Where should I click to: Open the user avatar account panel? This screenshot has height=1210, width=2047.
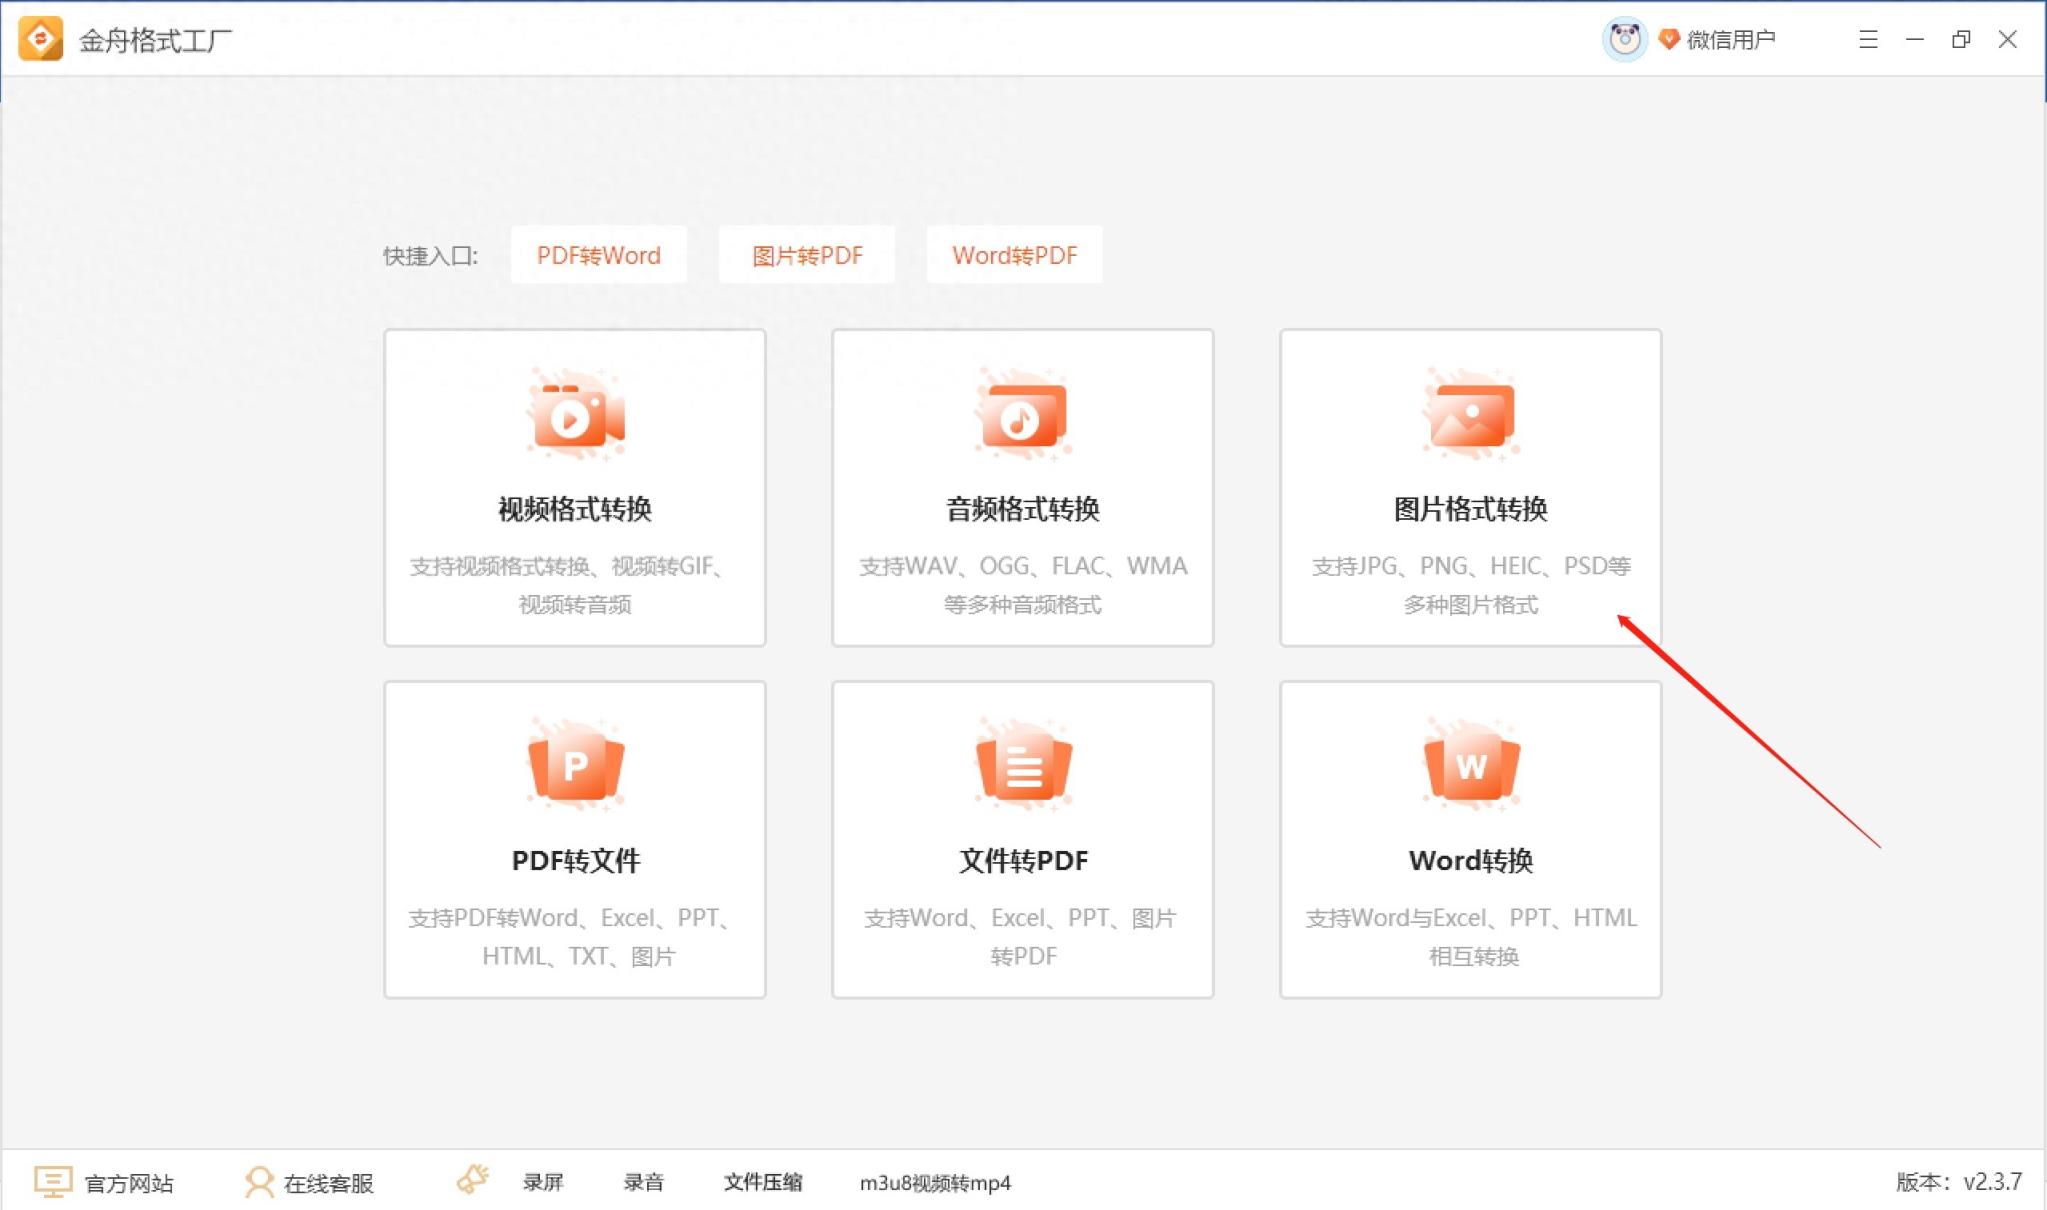coord(1623,38)
